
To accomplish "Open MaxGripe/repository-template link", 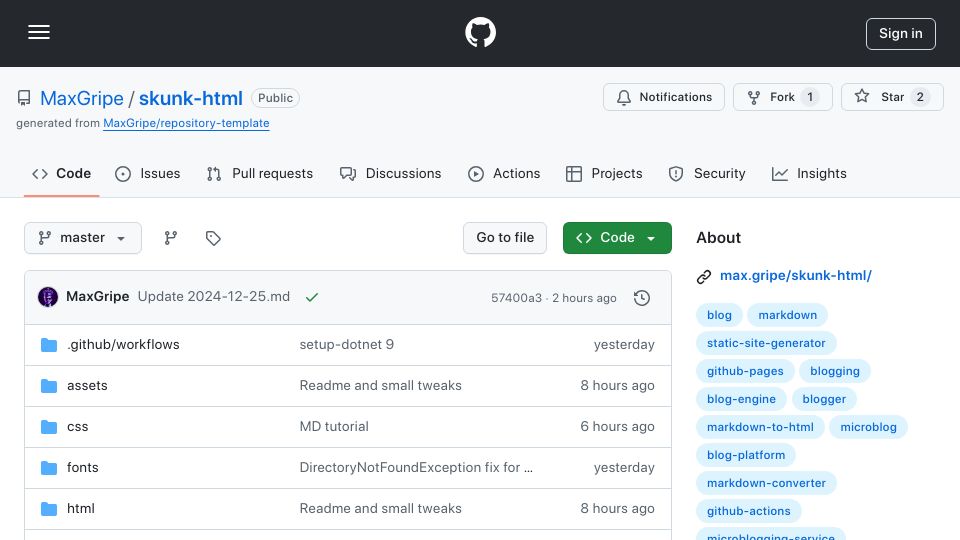I will (x=186, y=123).
